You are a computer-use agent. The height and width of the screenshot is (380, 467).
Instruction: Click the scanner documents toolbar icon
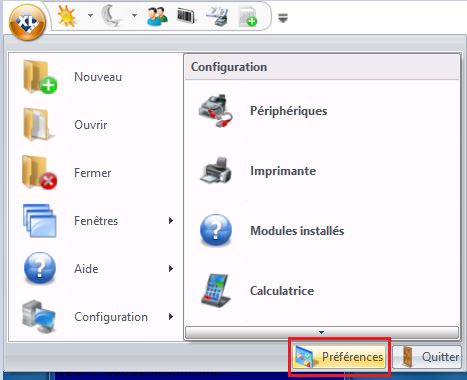click(217, 16)
